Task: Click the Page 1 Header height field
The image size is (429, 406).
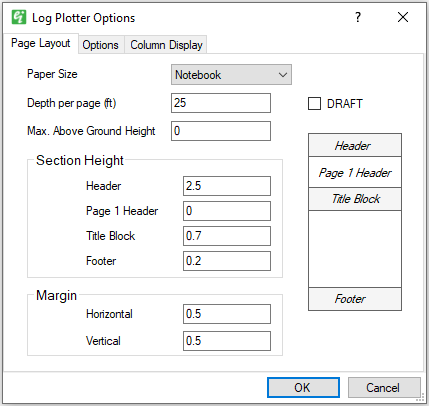Action: 227,211
